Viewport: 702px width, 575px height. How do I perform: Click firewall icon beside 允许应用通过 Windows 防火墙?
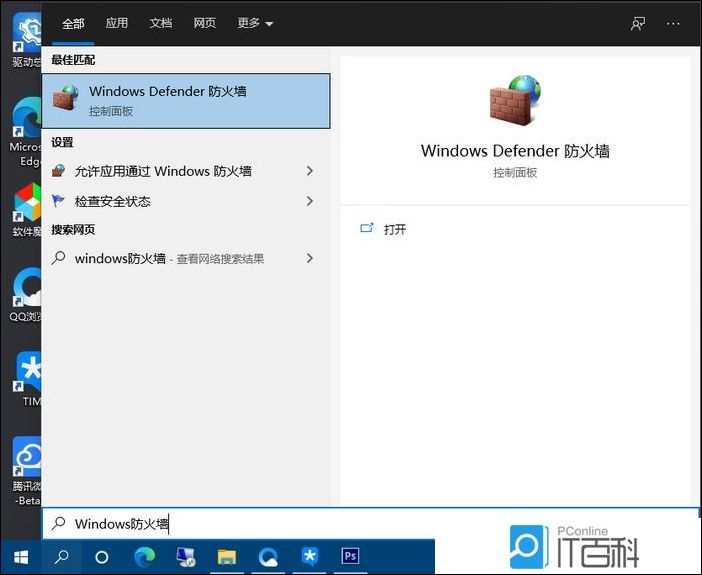(58, 171)
